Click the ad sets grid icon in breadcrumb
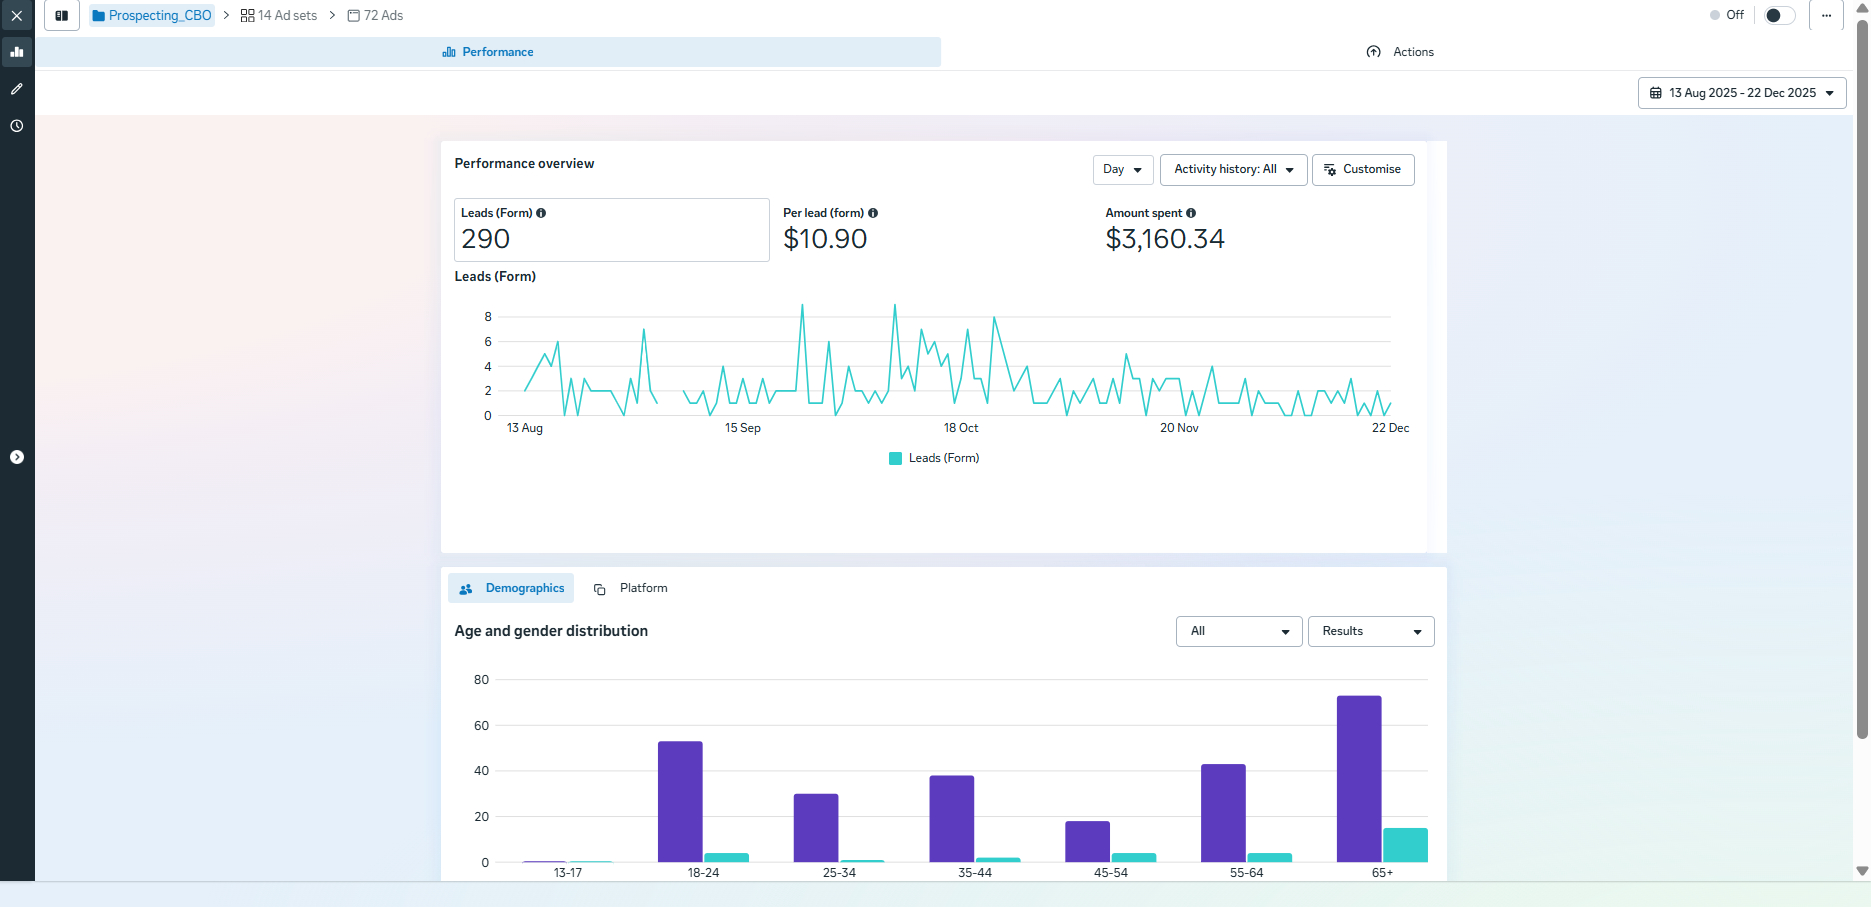 point(248,16)
